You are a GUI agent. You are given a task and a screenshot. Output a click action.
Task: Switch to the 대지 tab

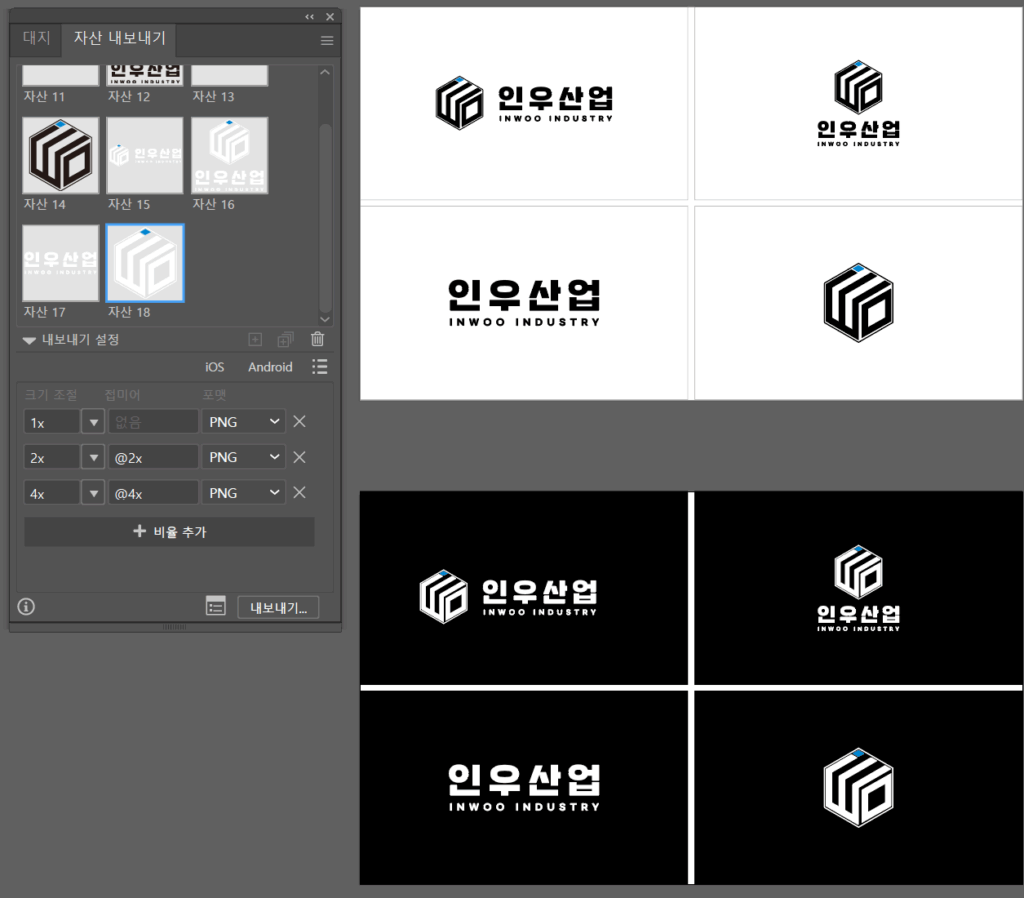(37, 39)
